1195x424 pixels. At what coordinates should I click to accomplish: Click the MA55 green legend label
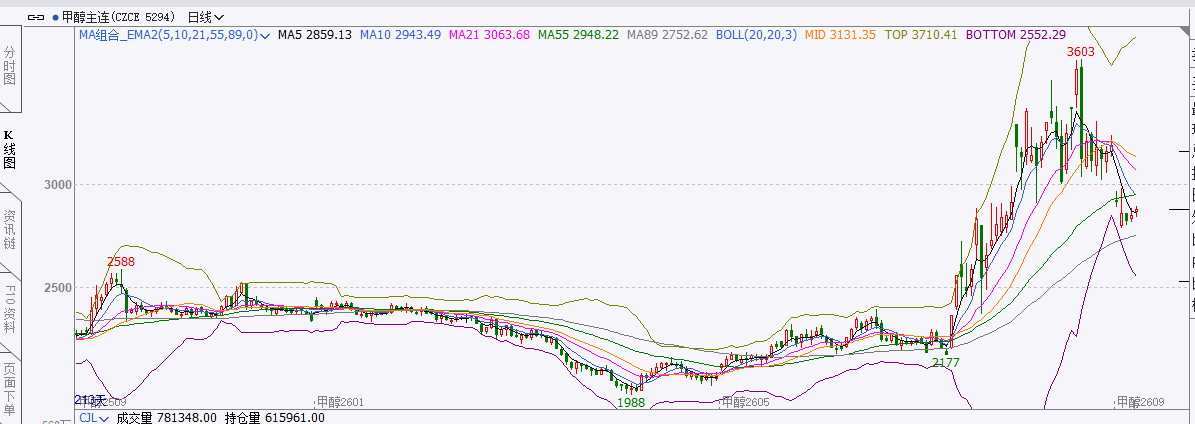pos(577,35)
